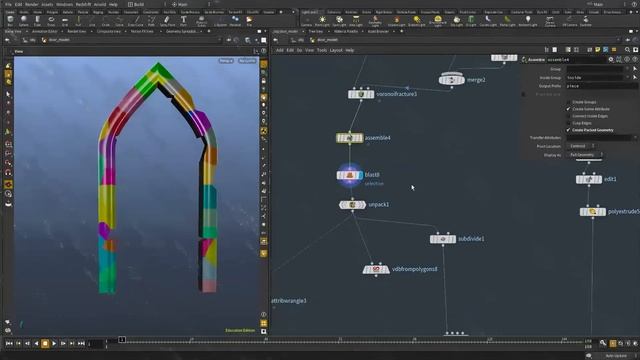Image resolution: width=640 pixels, height=360 pixels.
Task: Open the top Help menu
Action: 113,4
